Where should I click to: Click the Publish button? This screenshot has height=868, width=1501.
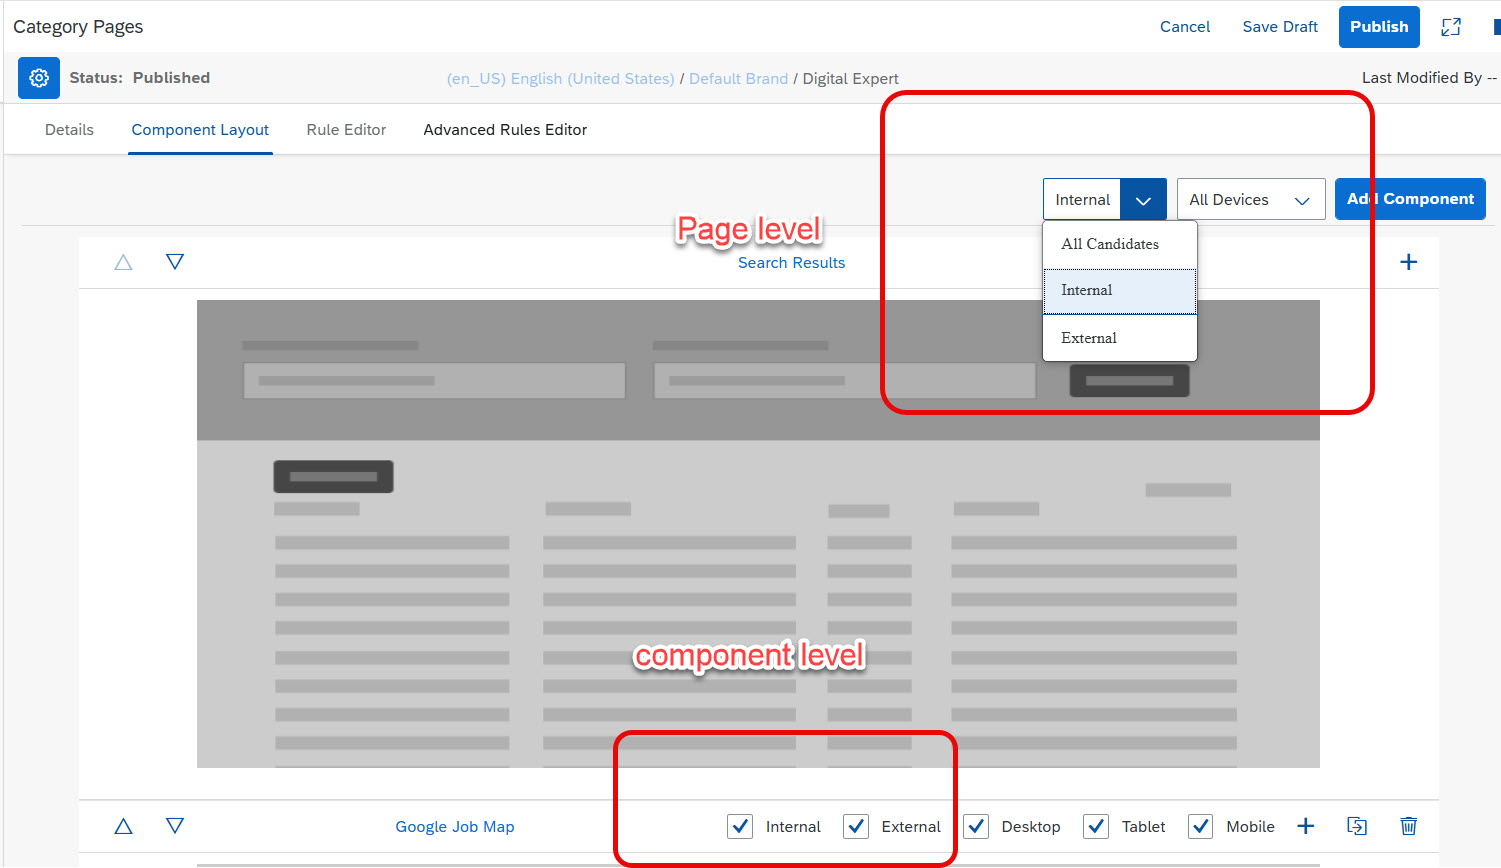coord(1379,27)
